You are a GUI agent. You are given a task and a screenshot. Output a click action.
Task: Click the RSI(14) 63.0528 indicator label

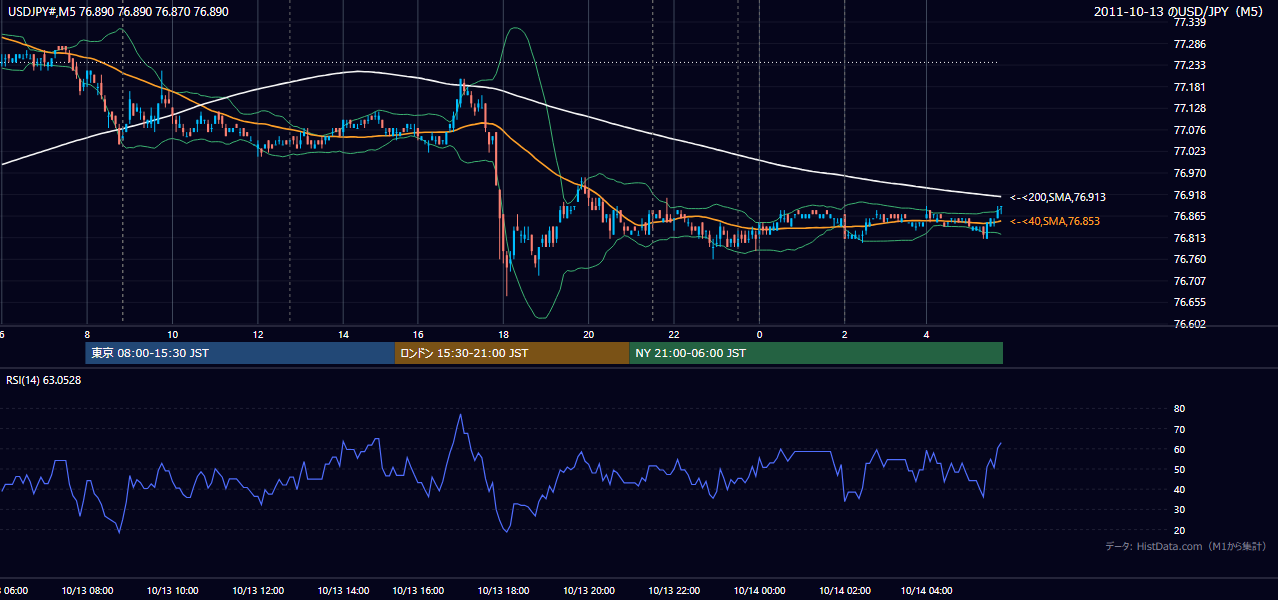click(x=44, y=380)
